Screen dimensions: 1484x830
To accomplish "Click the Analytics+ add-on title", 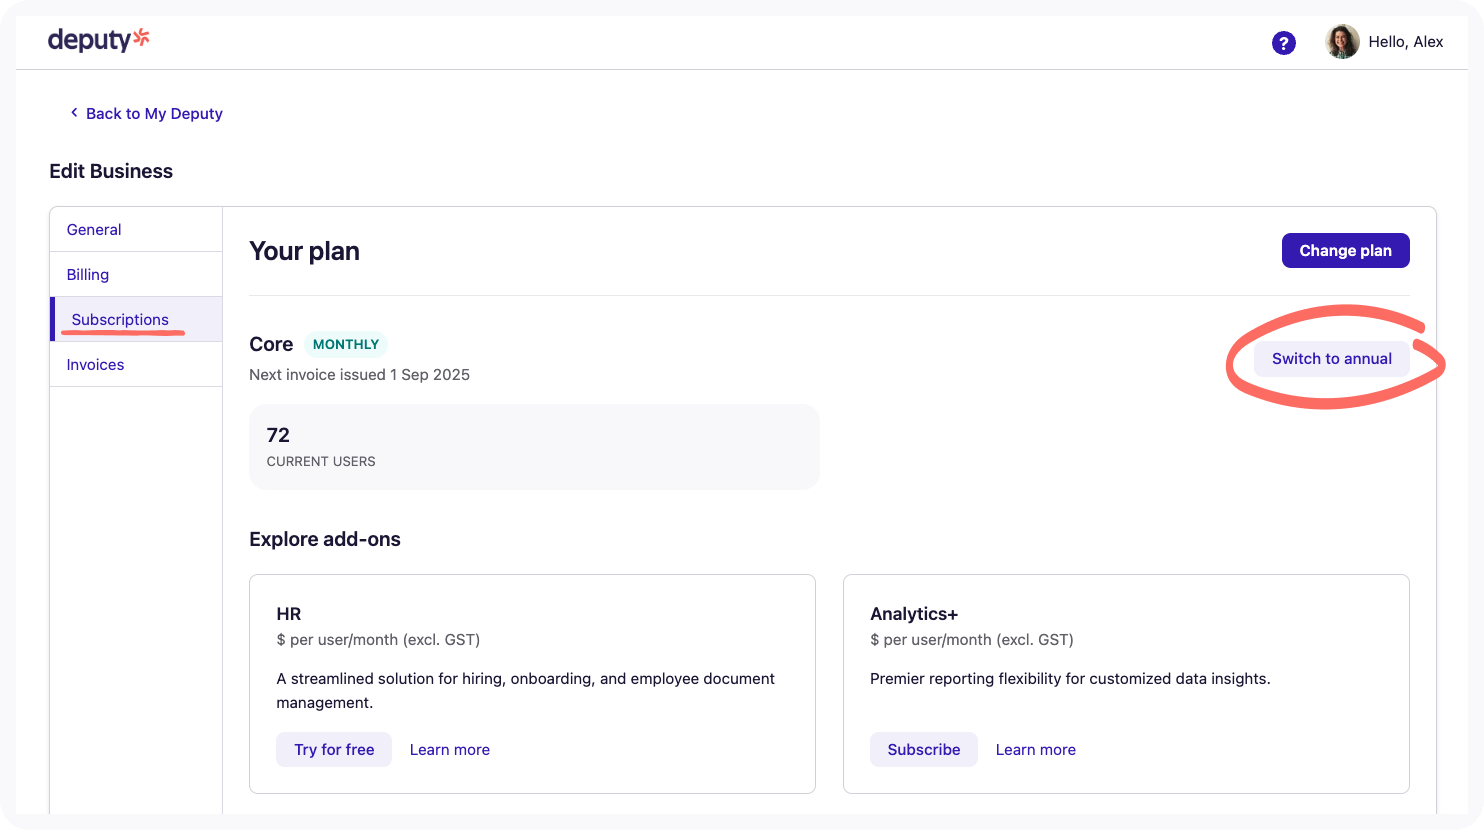I will pos(914,614).
